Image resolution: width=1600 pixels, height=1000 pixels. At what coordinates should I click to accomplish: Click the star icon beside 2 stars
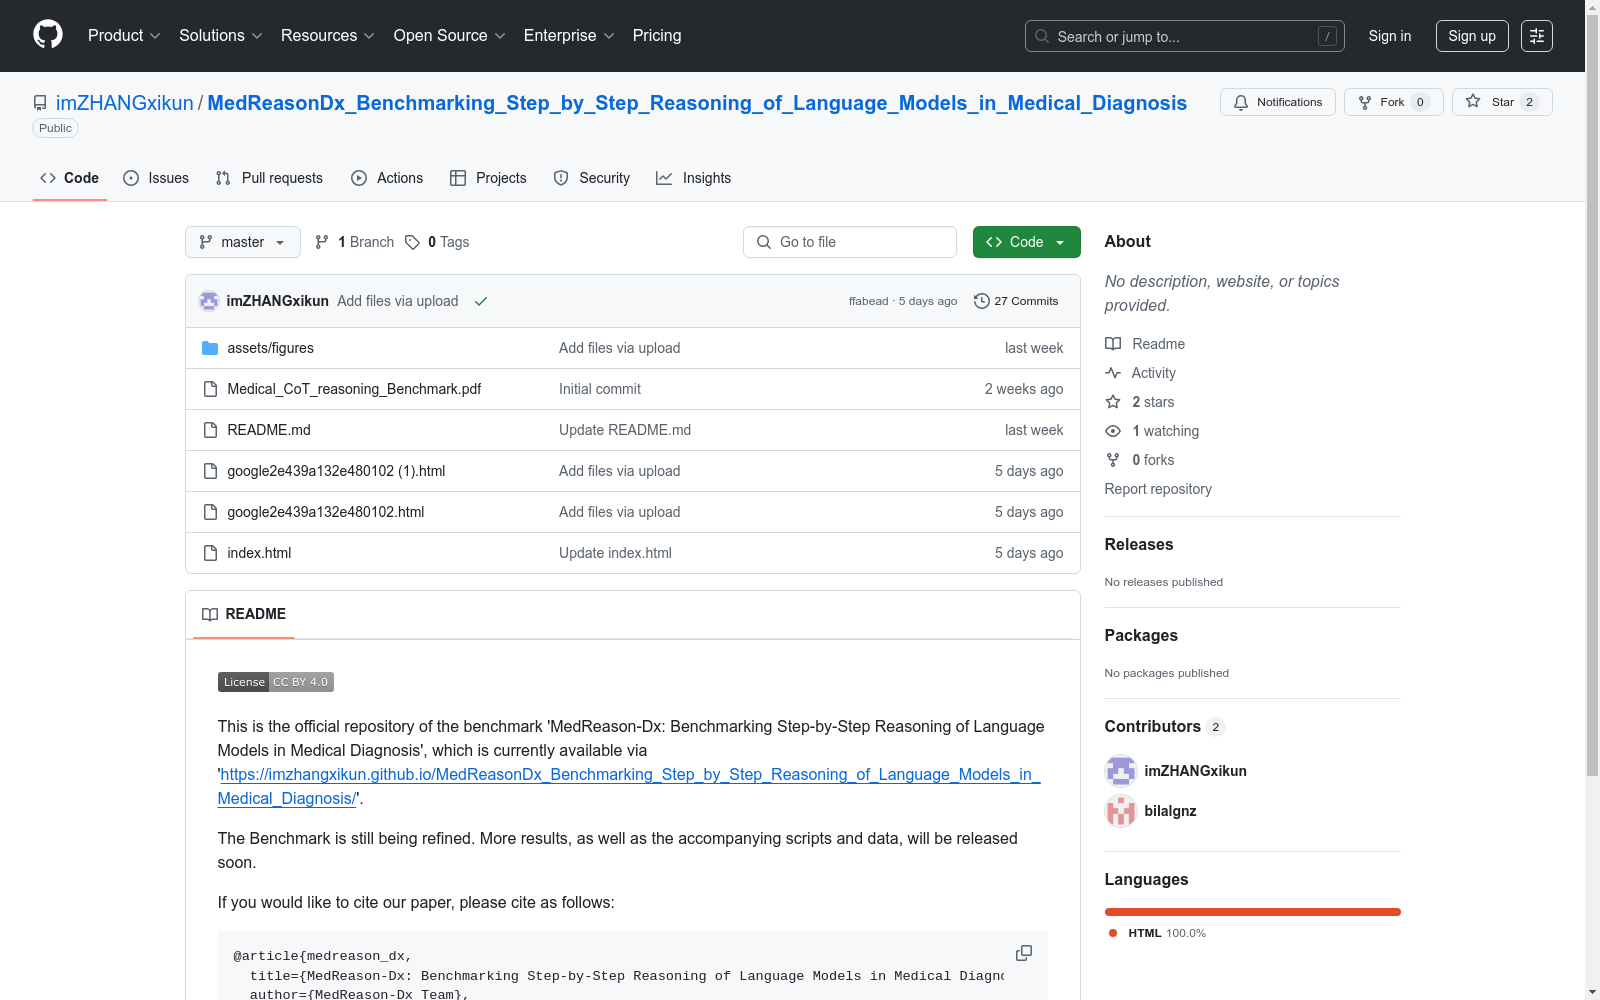pyautogui.click(x=1113, y=402)
